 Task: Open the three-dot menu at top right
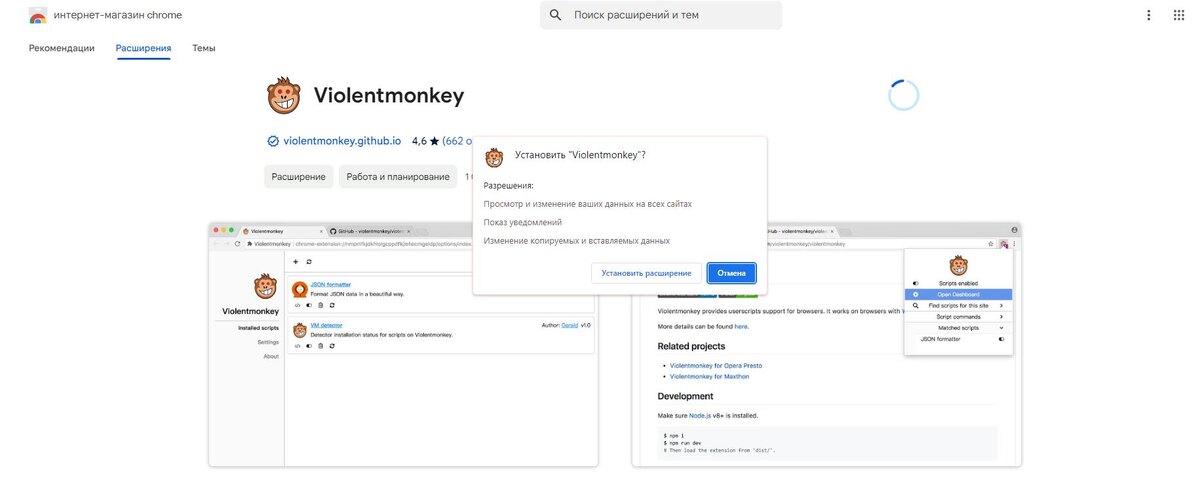pyautogui.click(x=1148, y=15)
